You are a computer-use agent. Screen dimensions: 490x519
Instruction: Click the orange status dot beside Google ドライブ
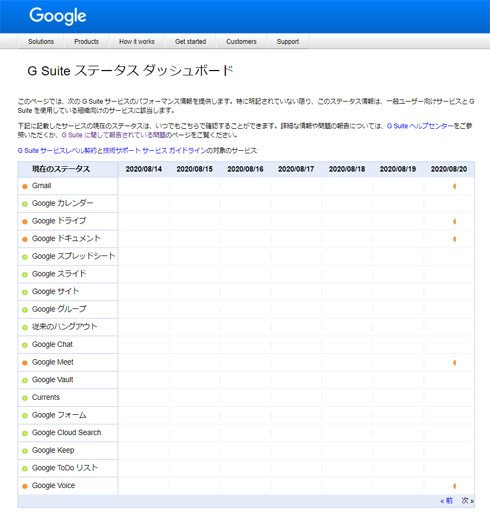pos(25,222)
